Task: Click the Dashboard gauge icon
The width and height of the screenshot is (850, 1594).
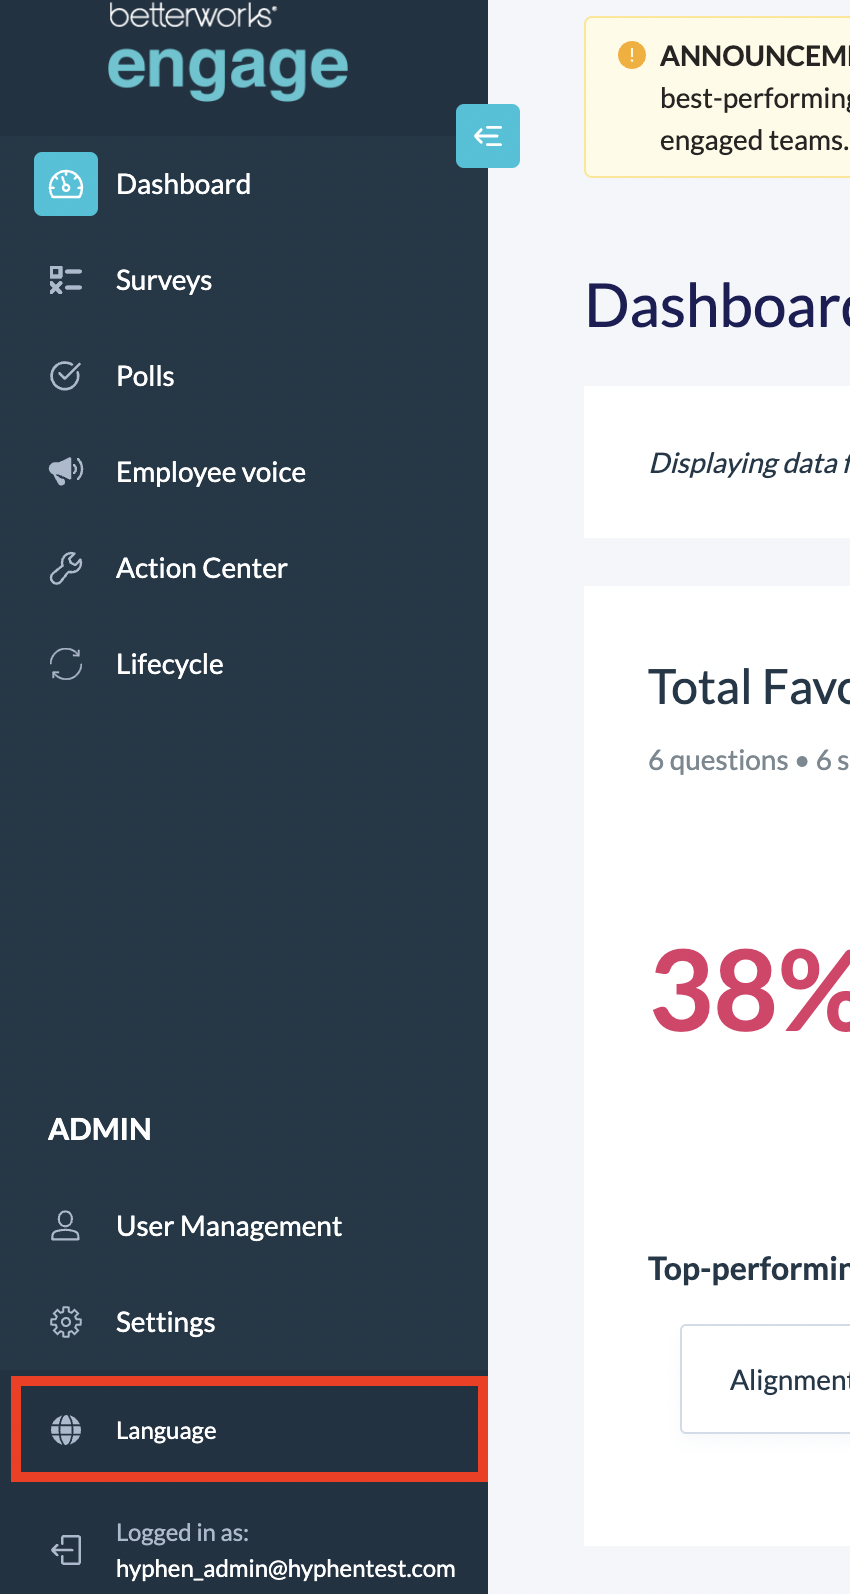Action: click(x=66, y=184)
